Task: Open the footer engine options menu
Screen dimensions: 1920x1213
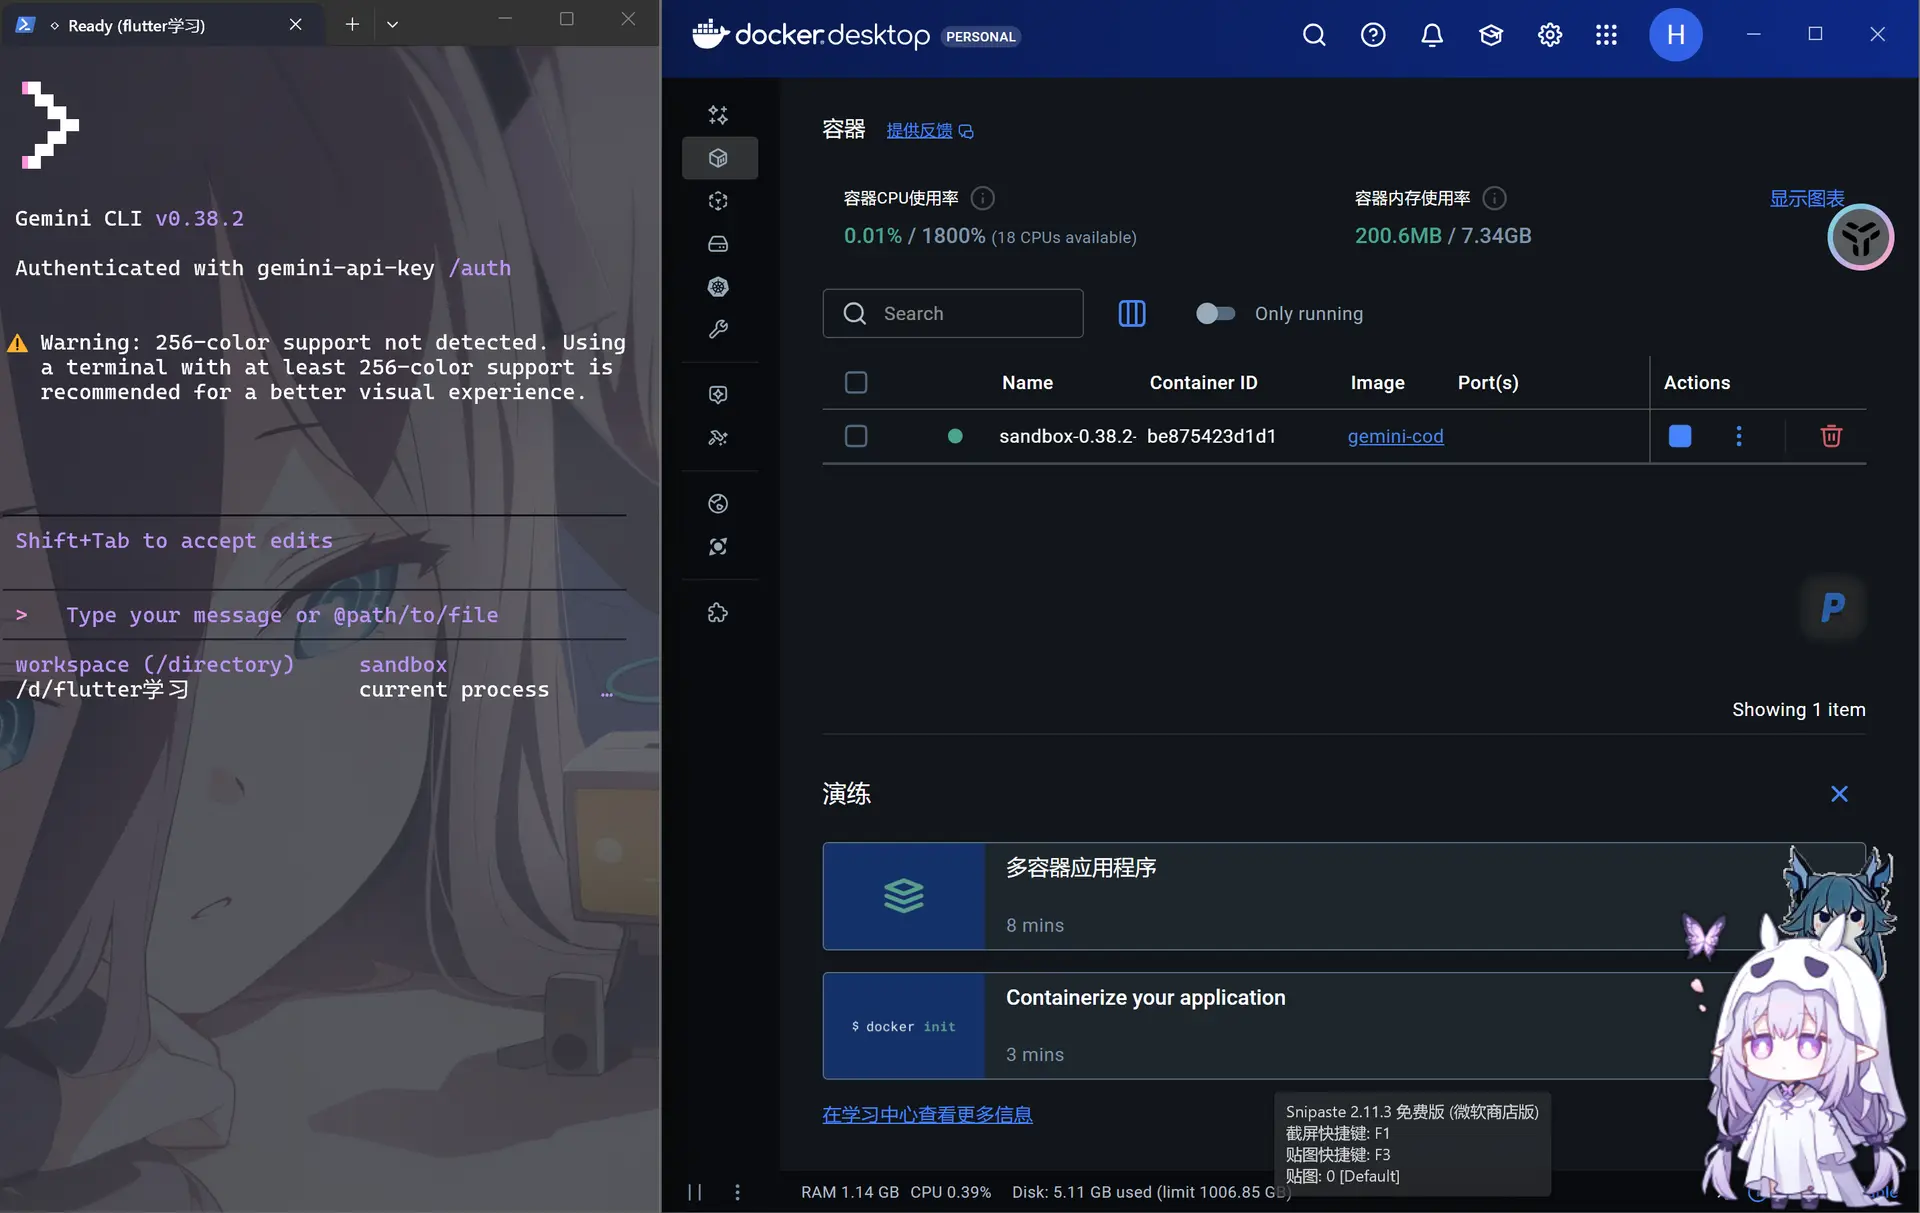Action: pyautogui.click(x=737, y=1192)
